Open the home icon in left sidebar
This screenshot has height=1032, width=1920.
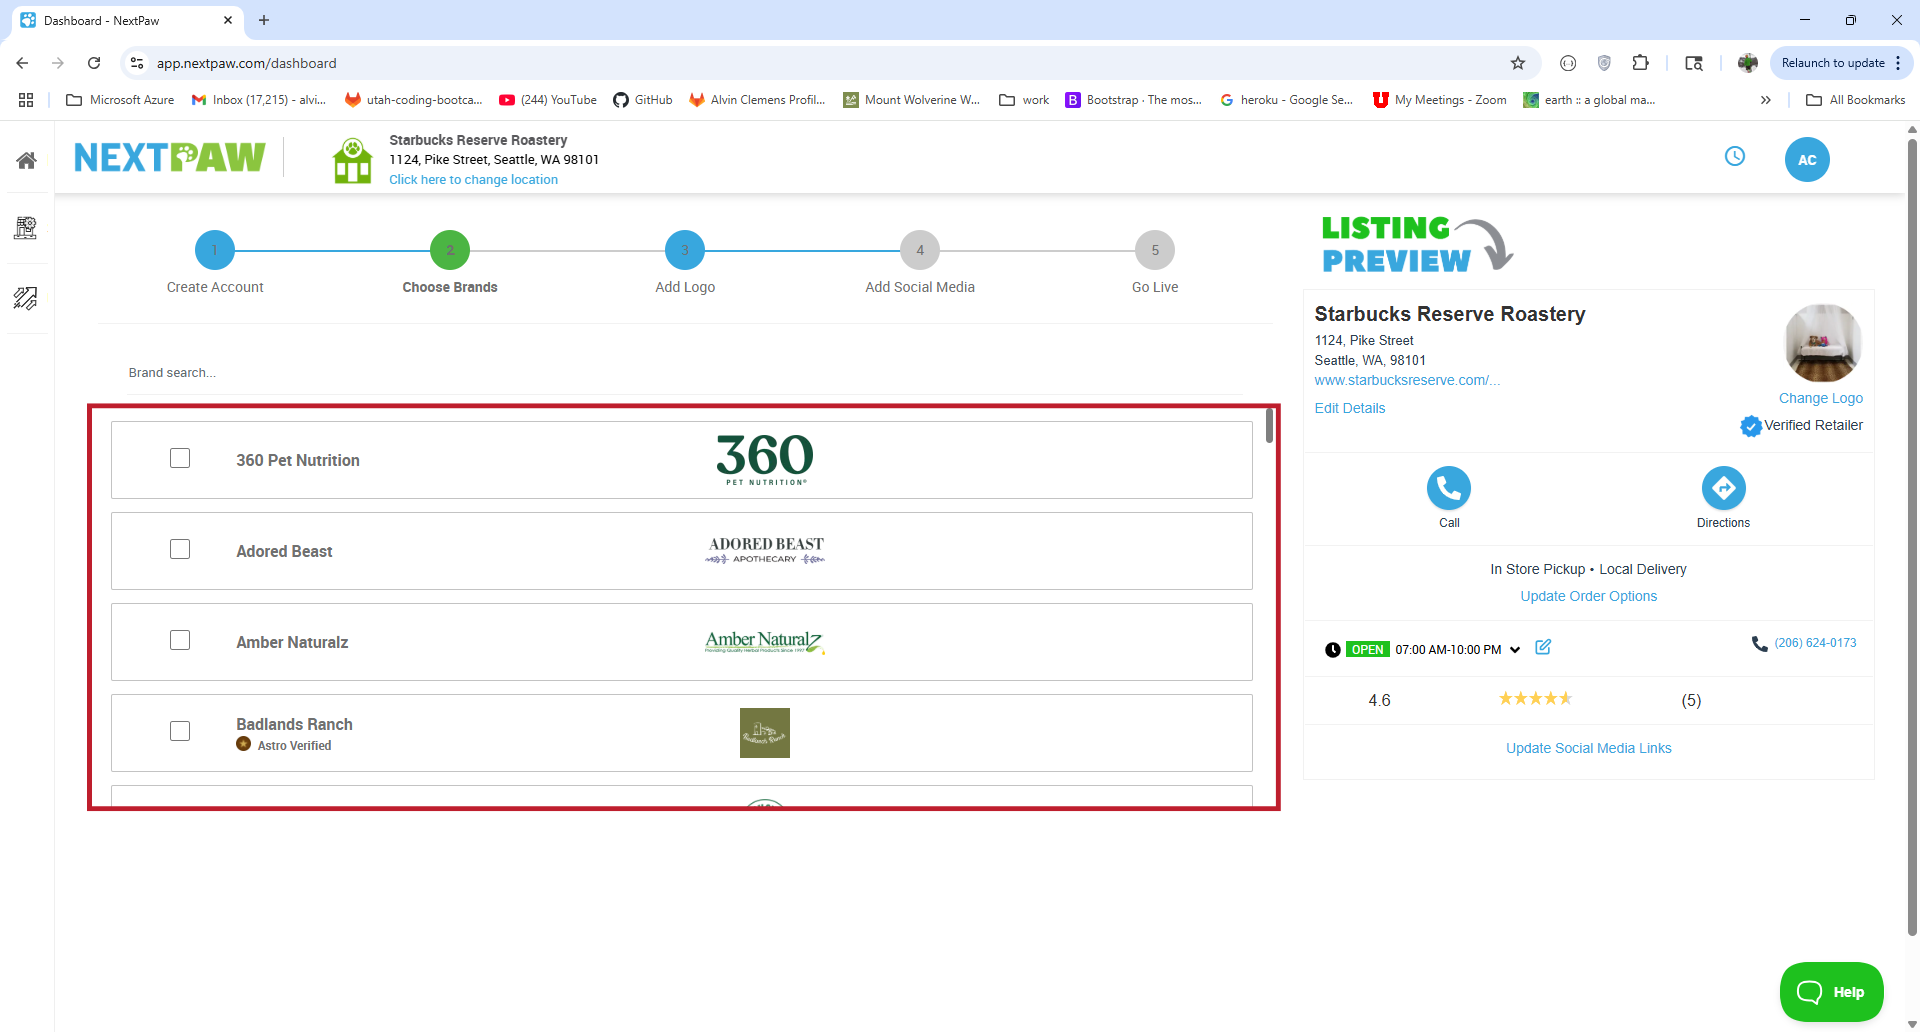pyautogui.click(x=27, y=160)
